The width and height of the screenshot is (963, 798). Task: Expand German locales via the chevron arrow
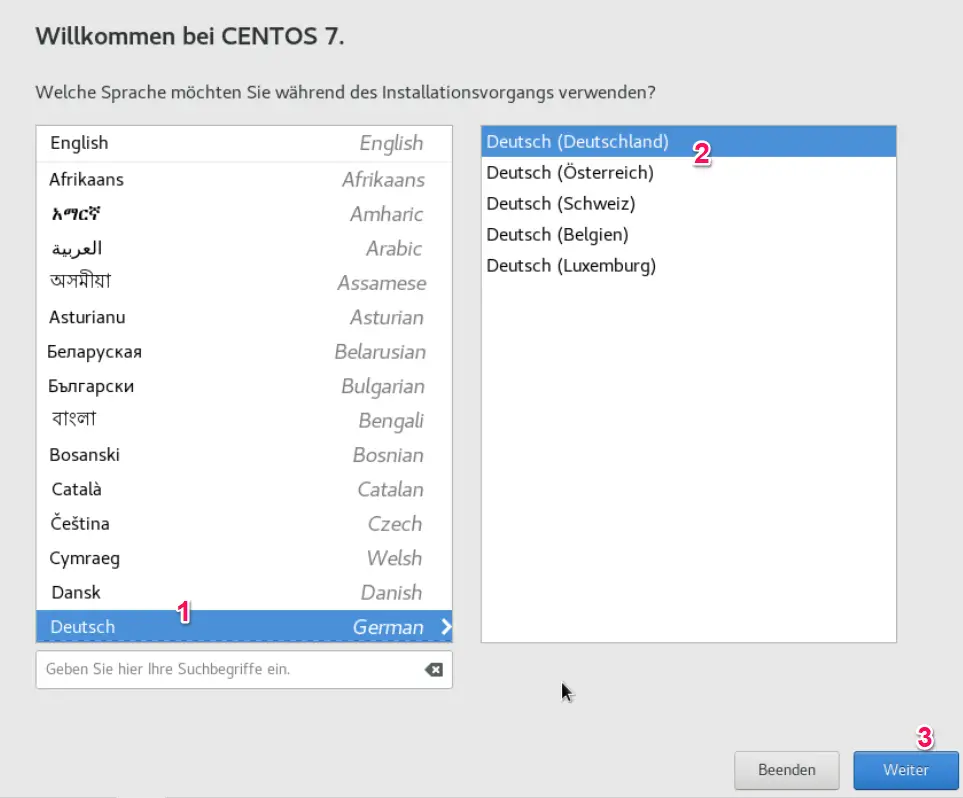tap(446, 627)
